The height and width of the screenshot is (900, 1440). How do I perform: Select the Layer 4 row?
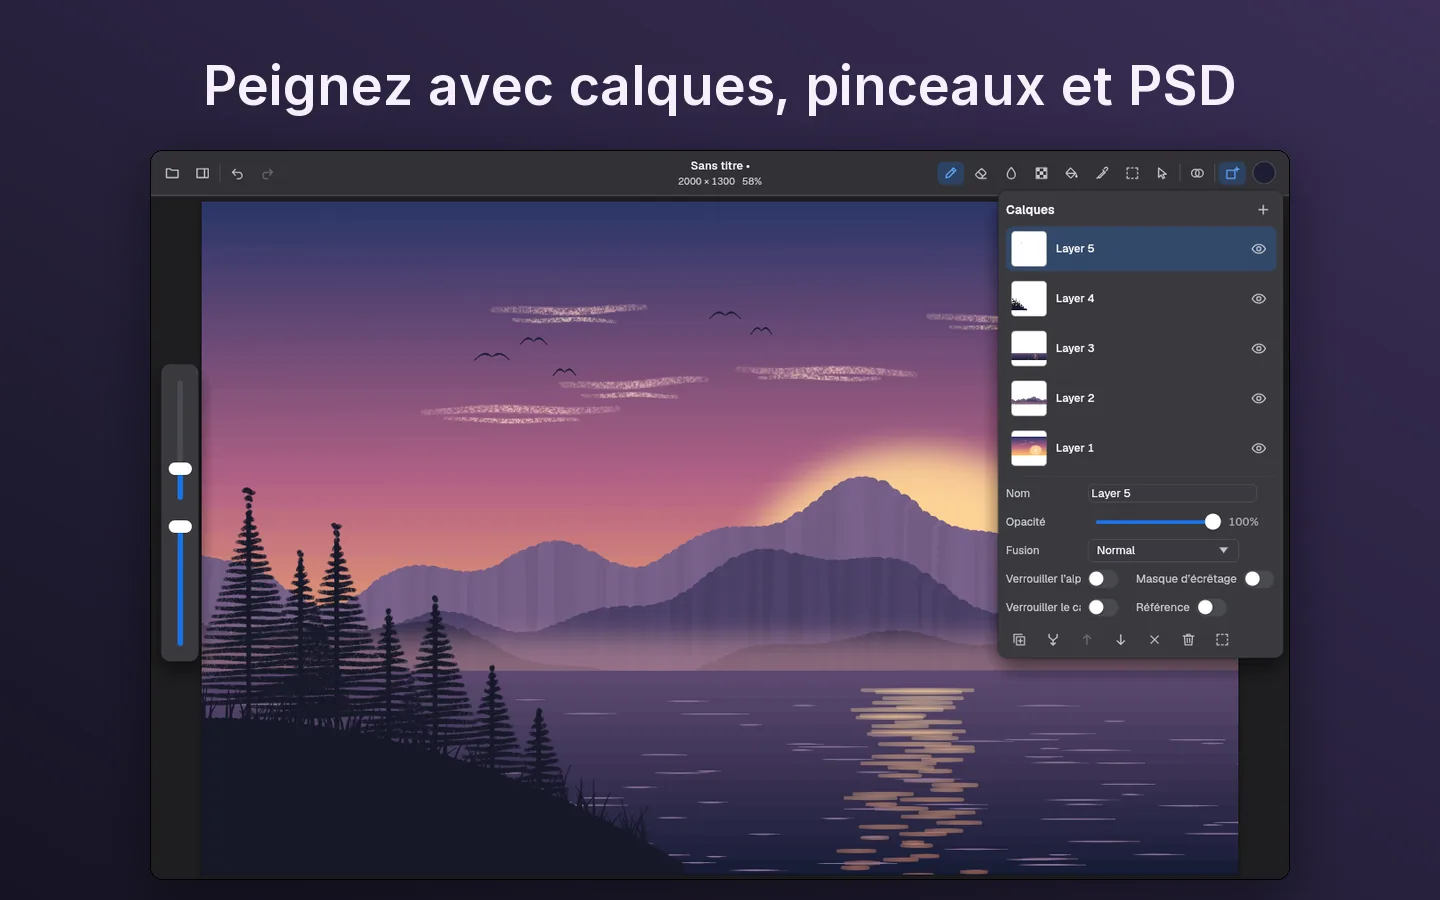click(x=1141, y=299)
